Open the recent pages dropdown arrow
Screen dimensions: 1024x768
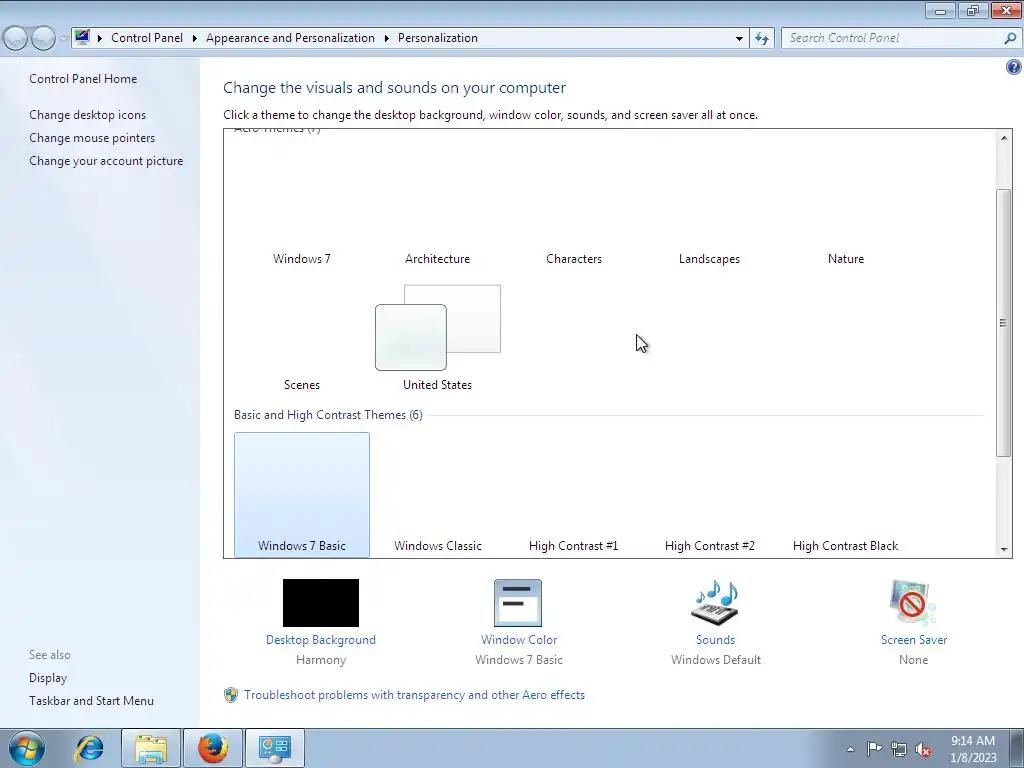tap(63, 38)
